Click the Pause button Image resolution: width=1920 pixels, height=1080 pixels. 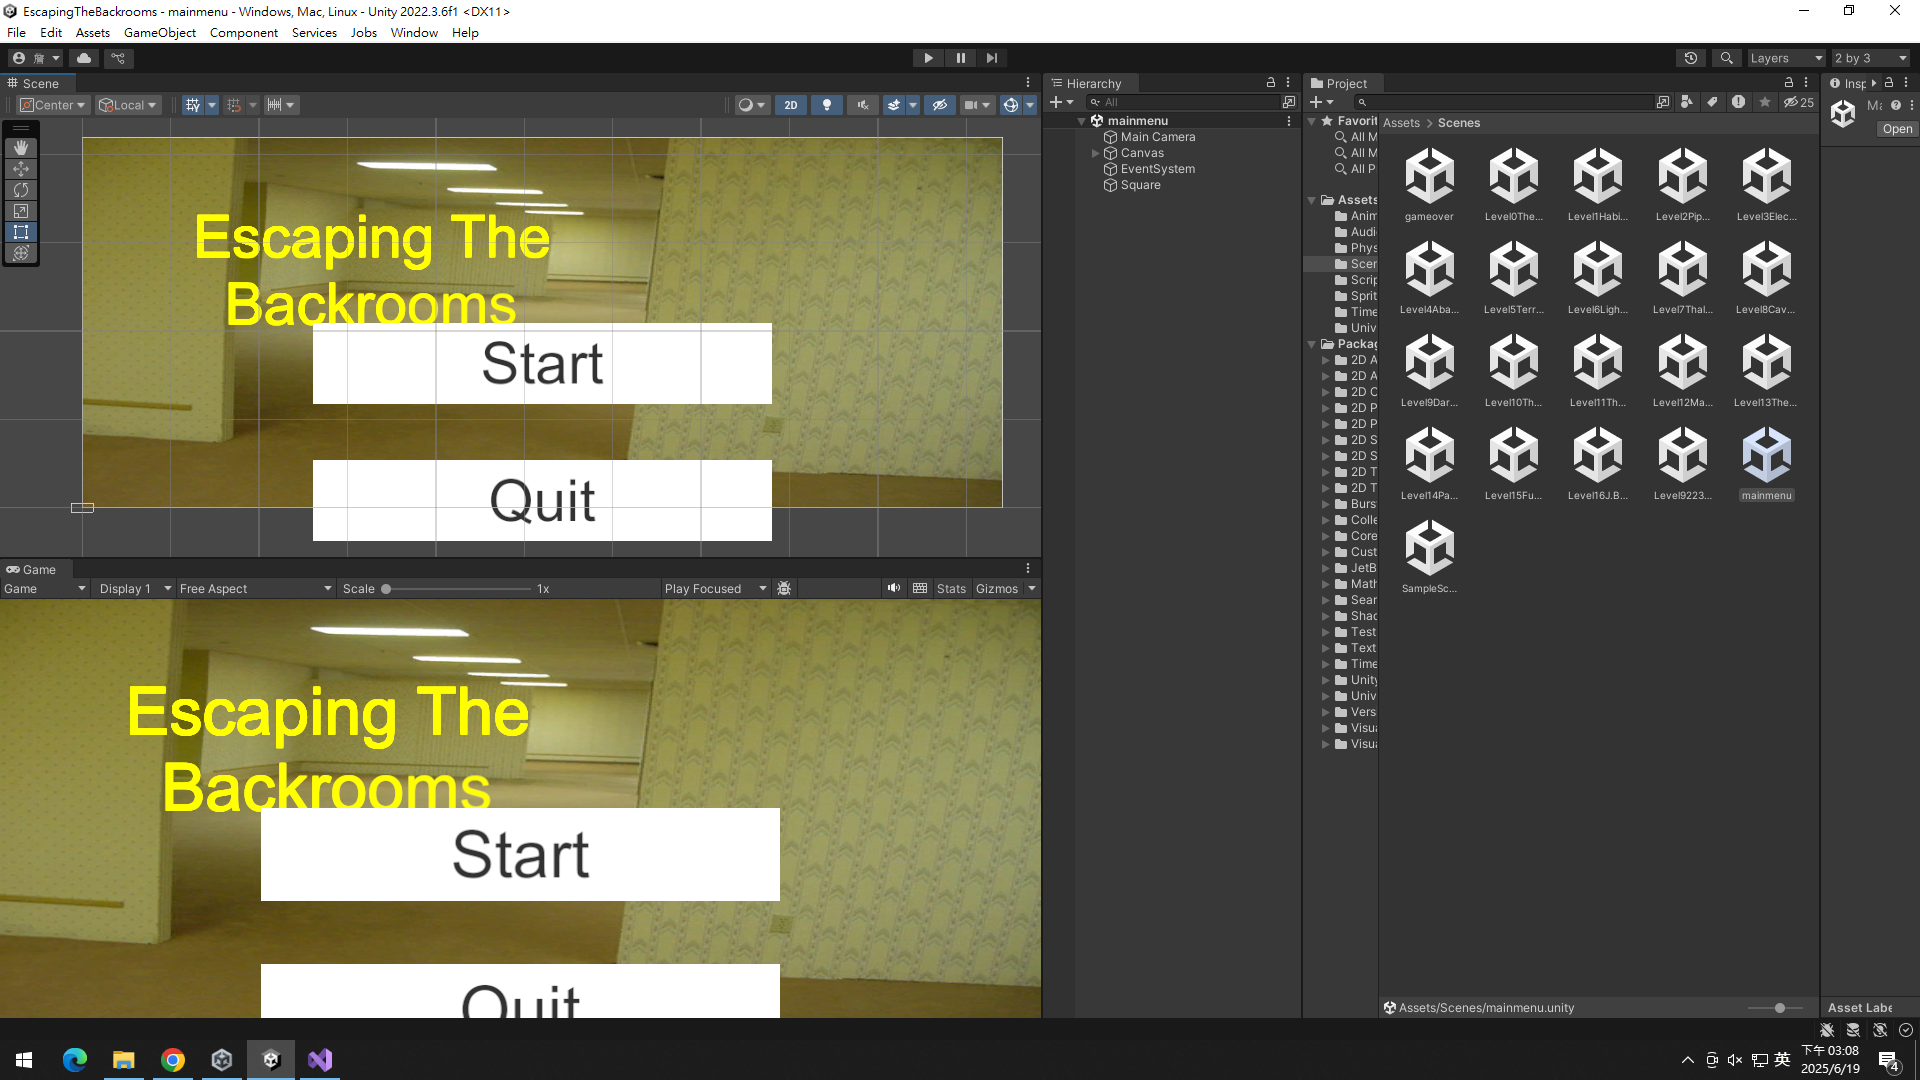(961, 58)
